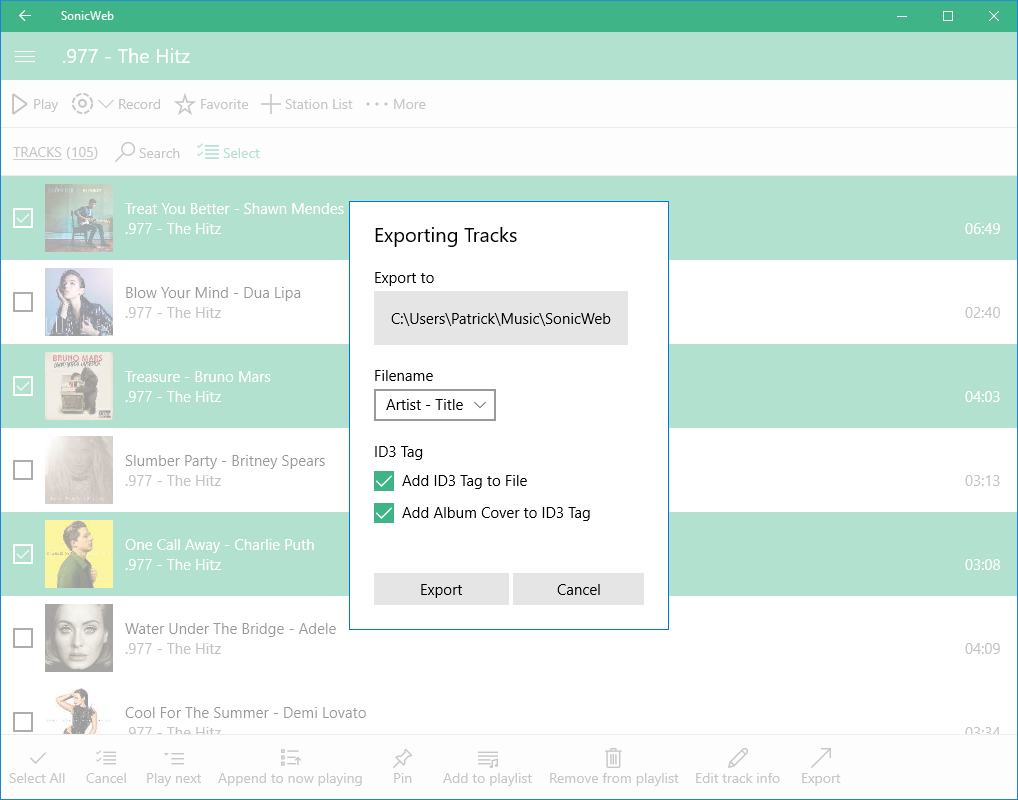The image size is (1018, 800).
Task: Click the Adele album cover thumbnail
Action: coord(79,638)
